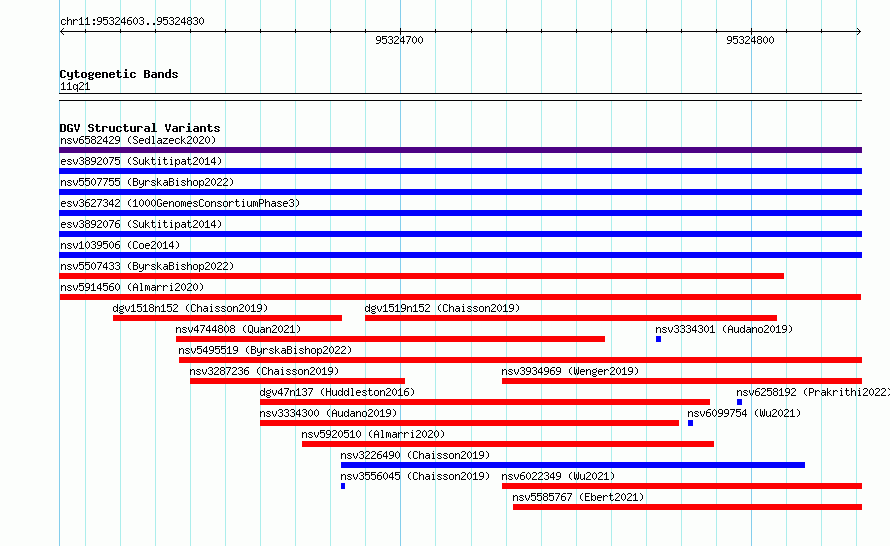Click the red nsv5507433 variant bar
The image size is (890, 546).
(x=422, y=276)
